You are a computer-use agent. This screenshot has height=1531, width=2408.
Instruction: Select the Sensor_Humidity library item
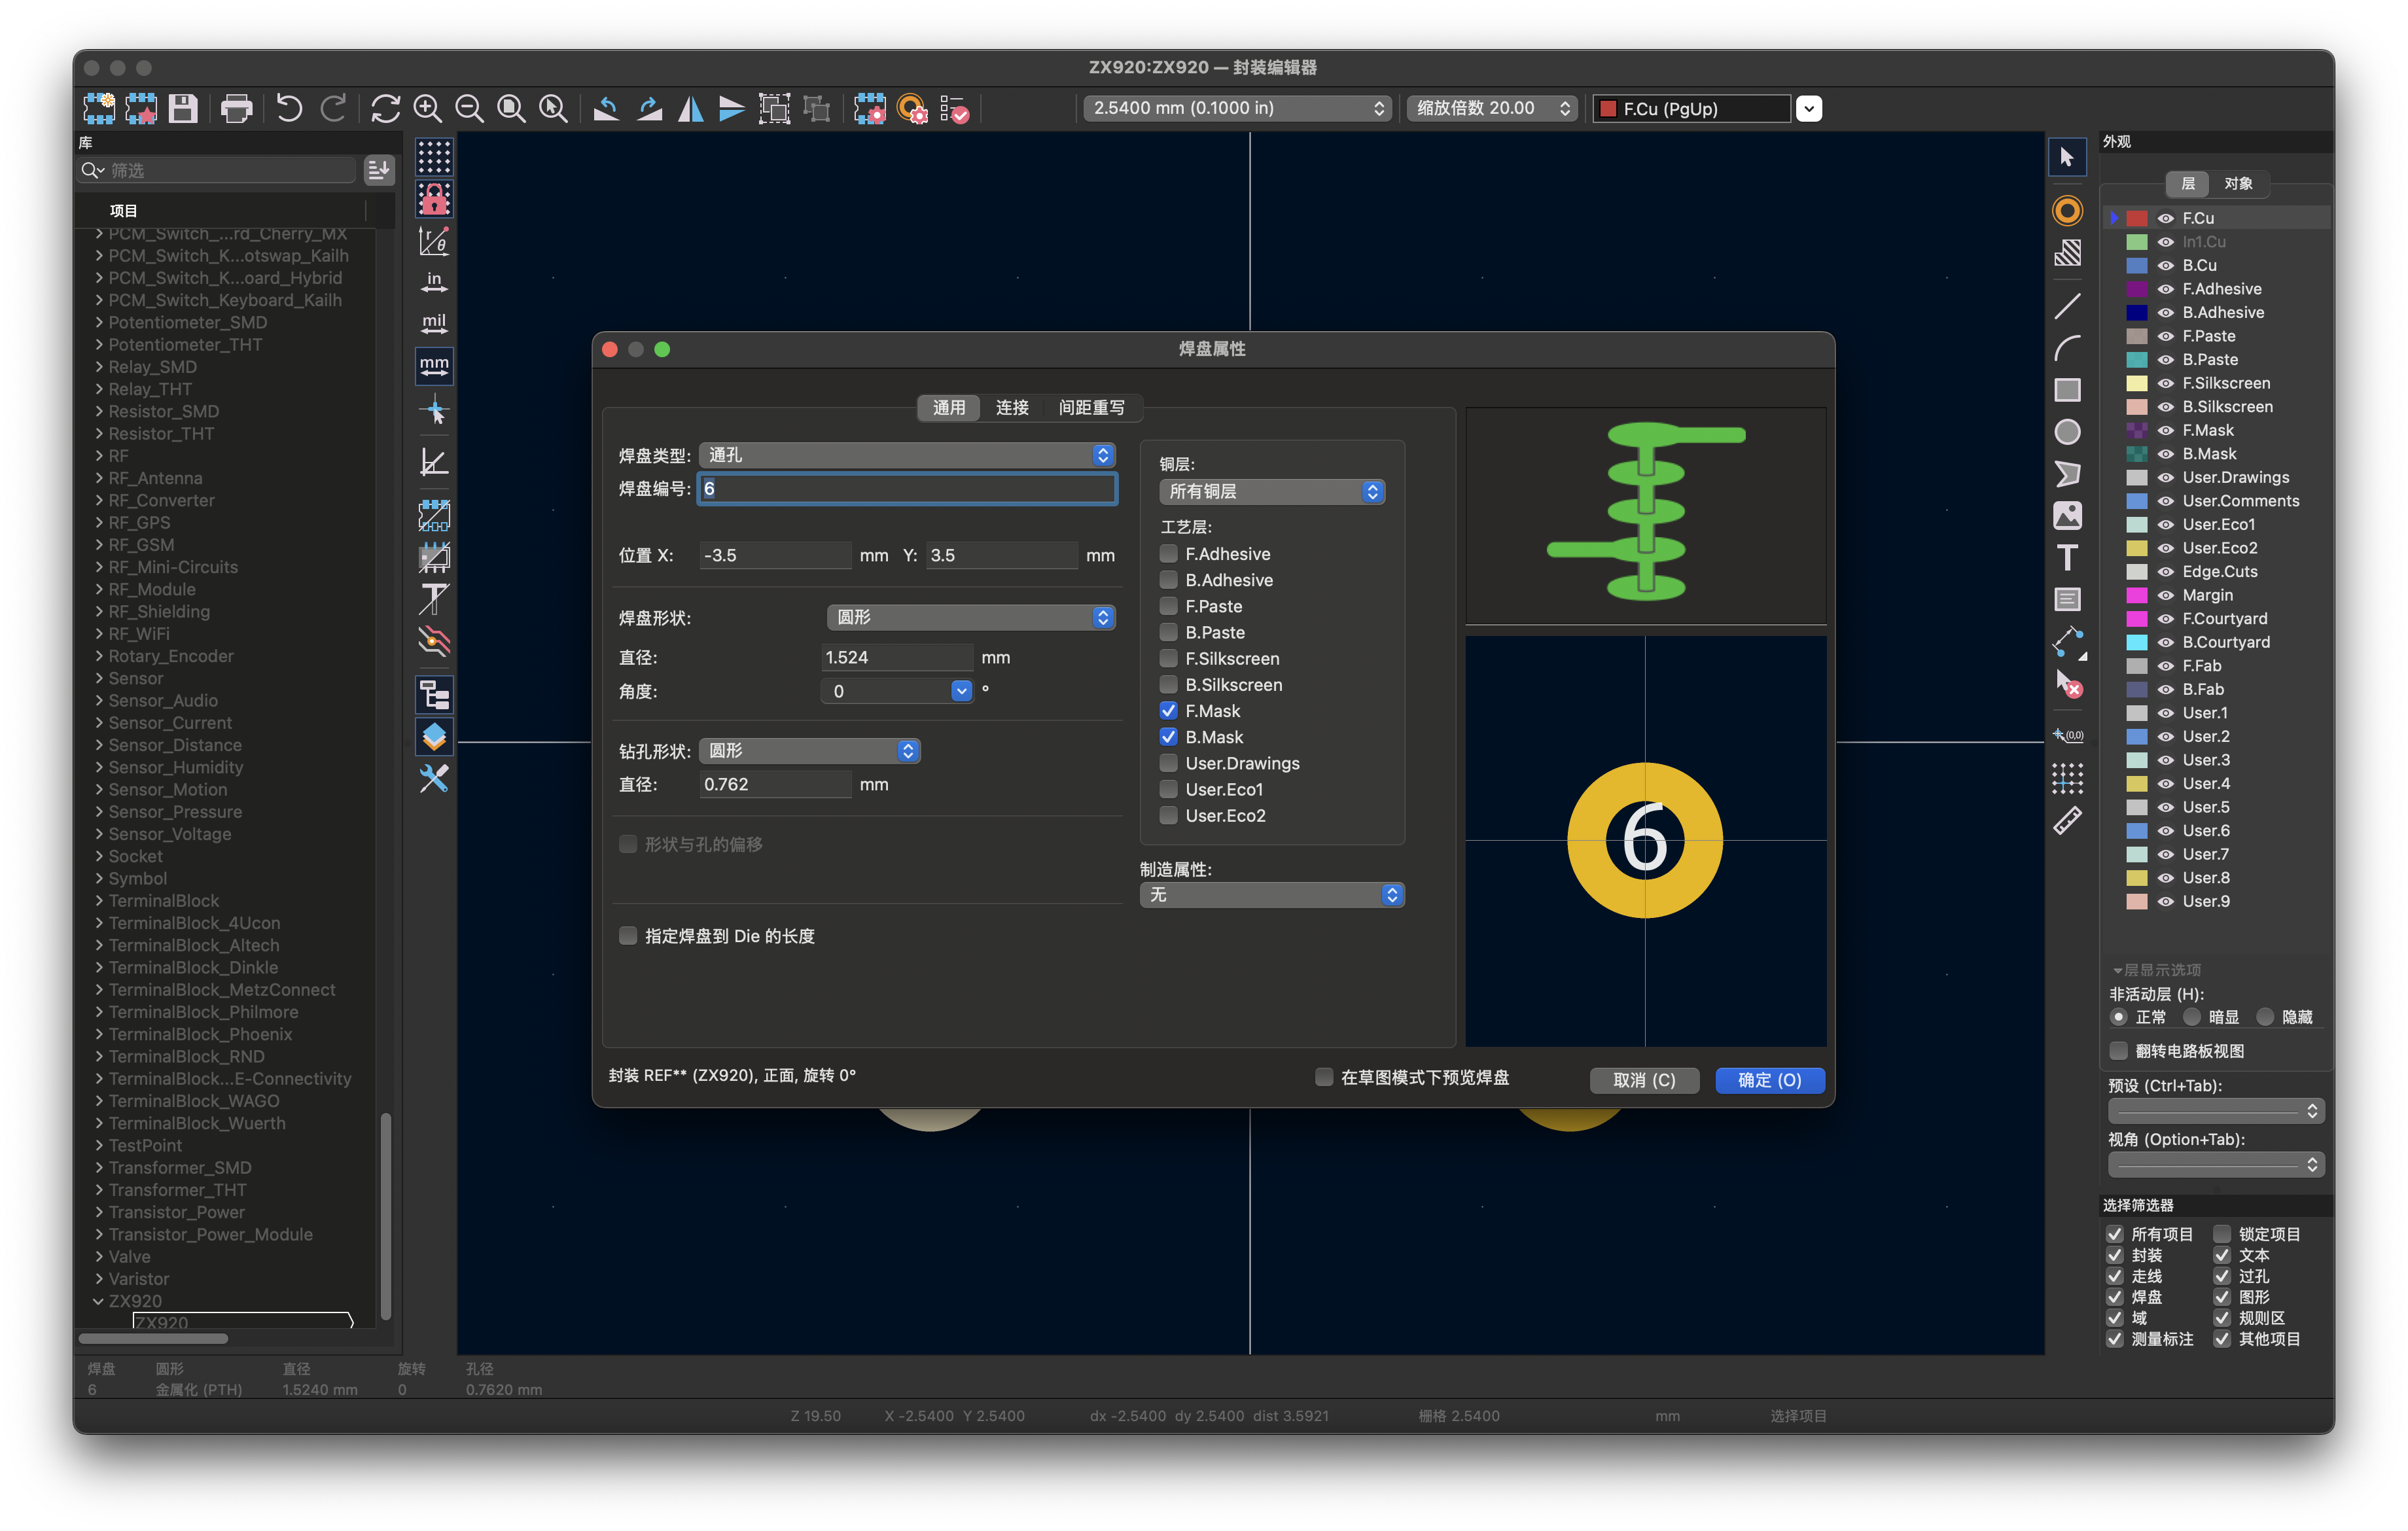tap(175, 767)
